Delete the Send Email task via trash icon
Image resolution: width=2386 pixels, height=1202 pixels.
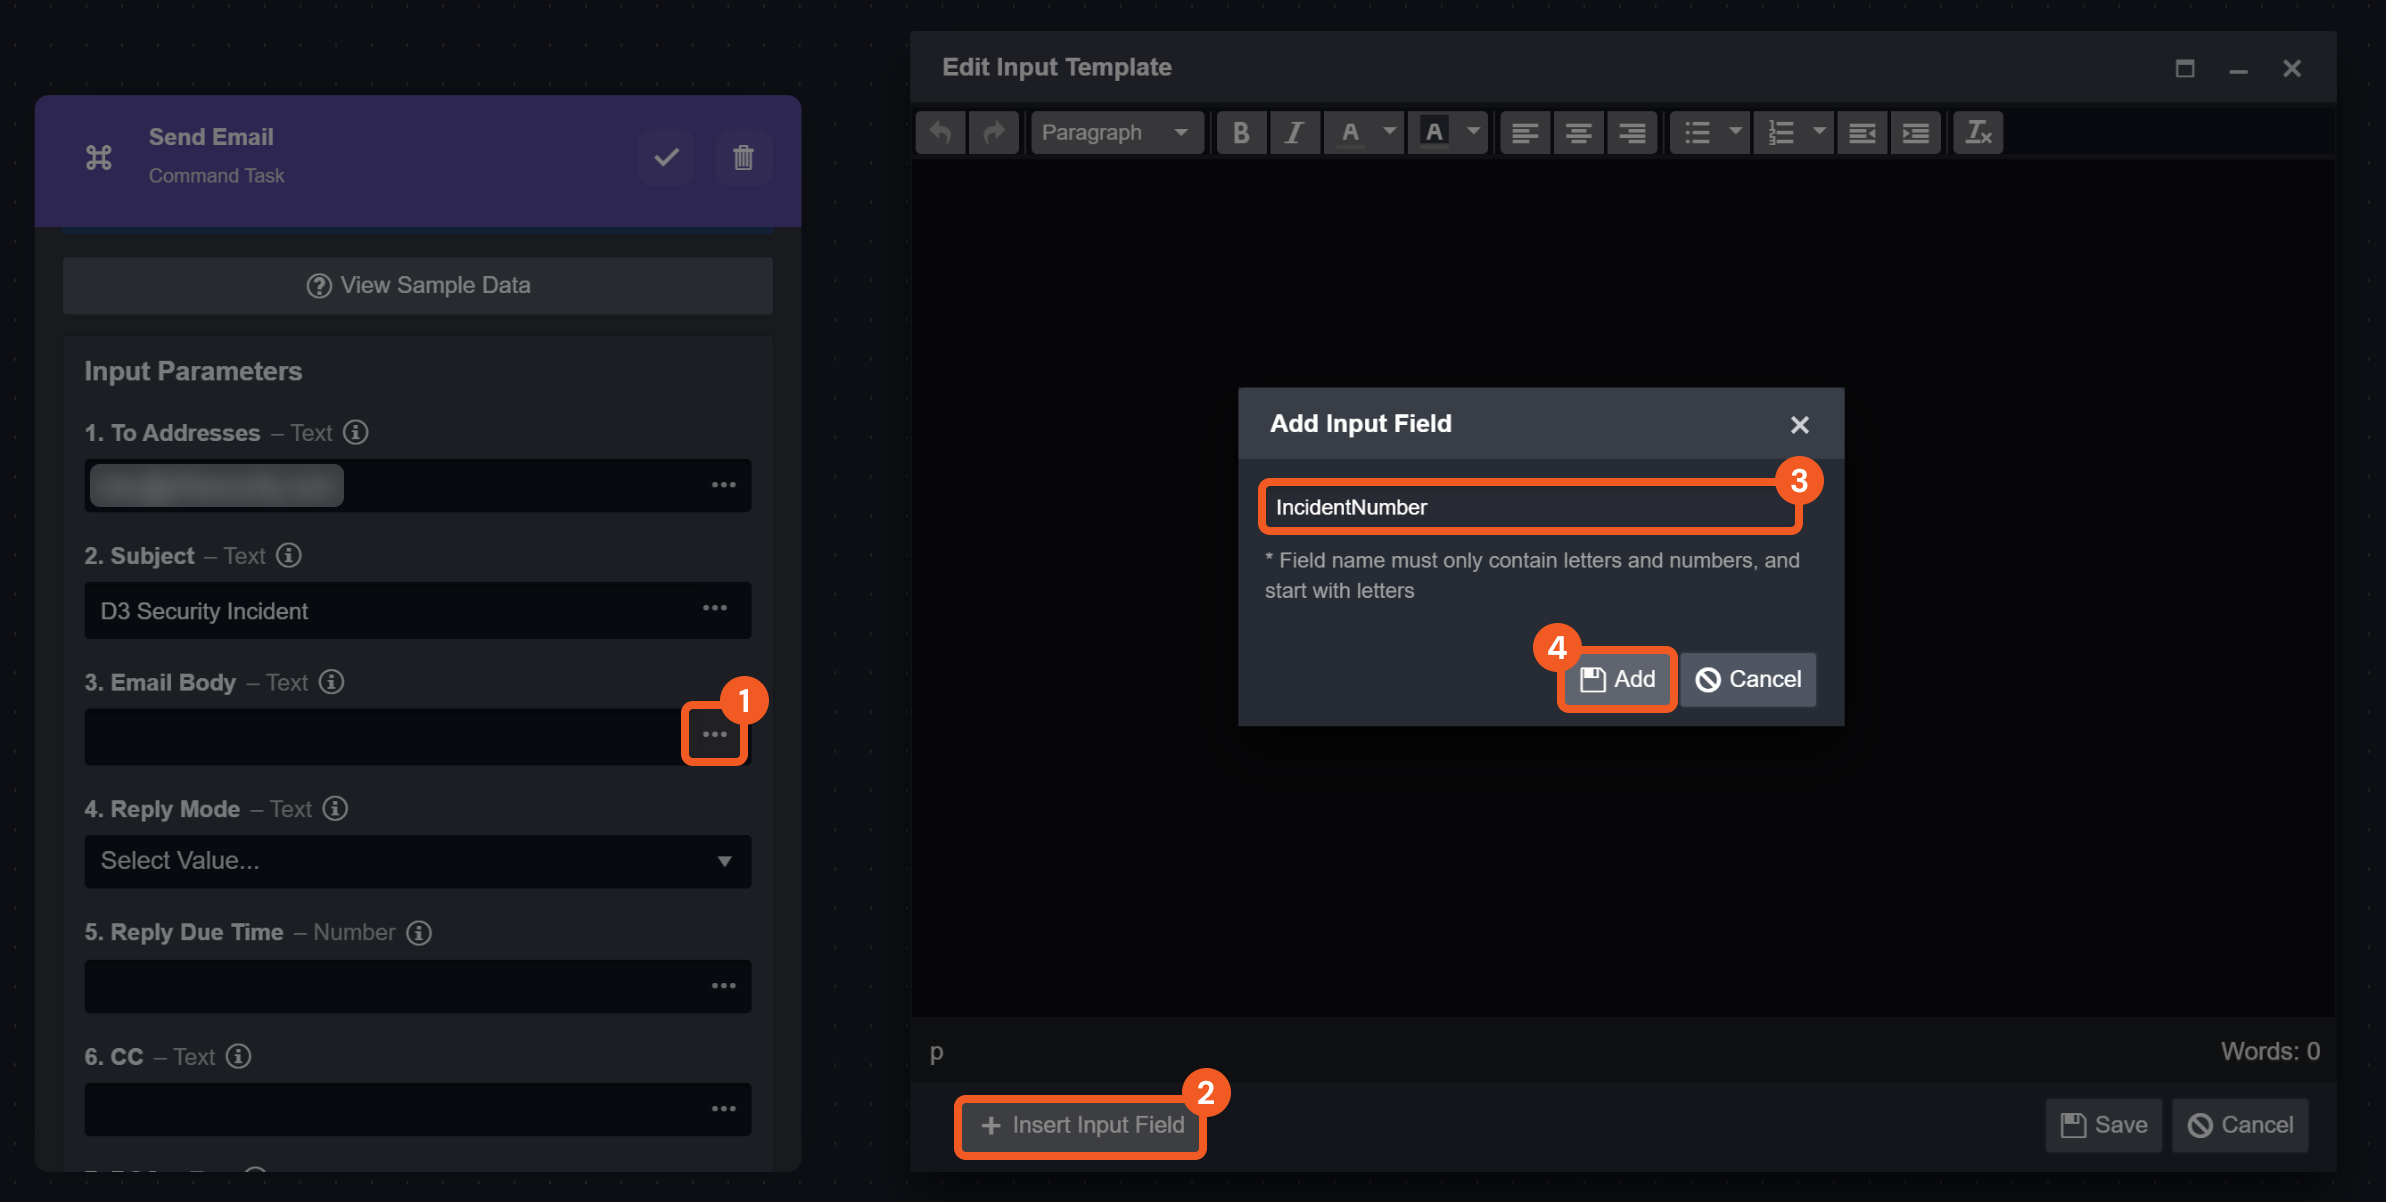[743, 157]
